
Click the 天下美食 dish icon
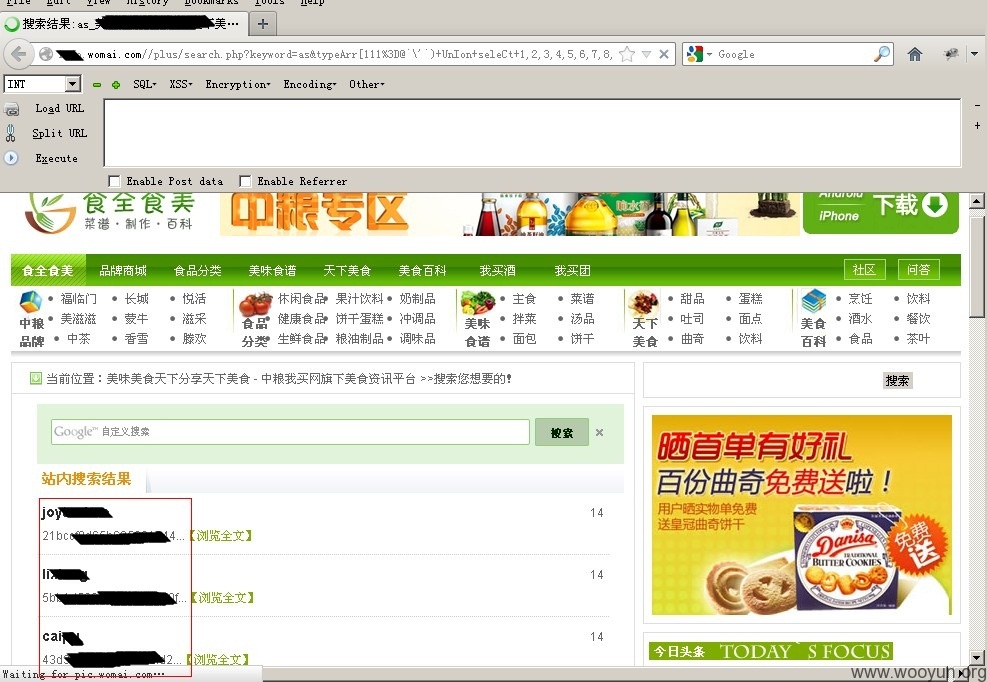point(643,303)
